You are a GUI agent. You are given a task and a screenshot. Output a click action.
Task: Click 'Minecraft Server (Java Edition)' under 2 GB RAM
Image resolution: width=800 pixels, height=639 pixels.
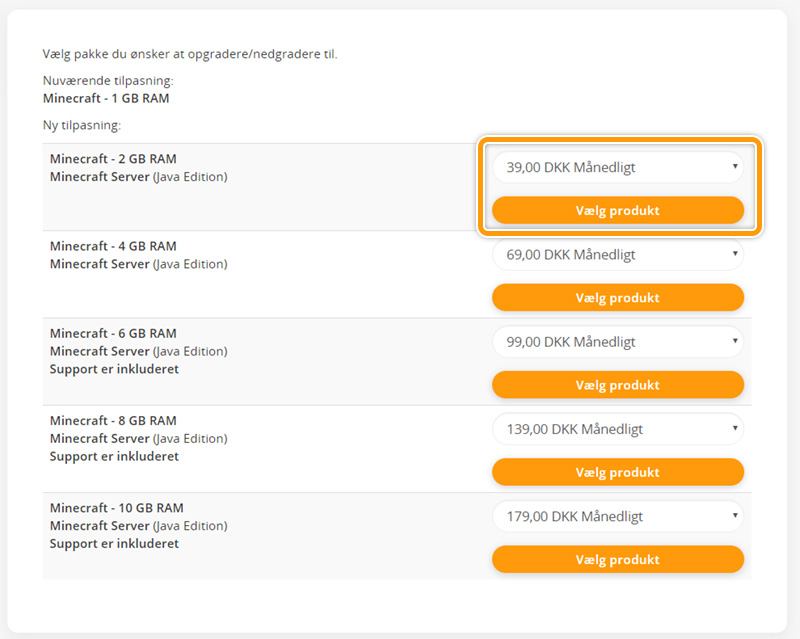pyautogui.click(x=139, y=177)
